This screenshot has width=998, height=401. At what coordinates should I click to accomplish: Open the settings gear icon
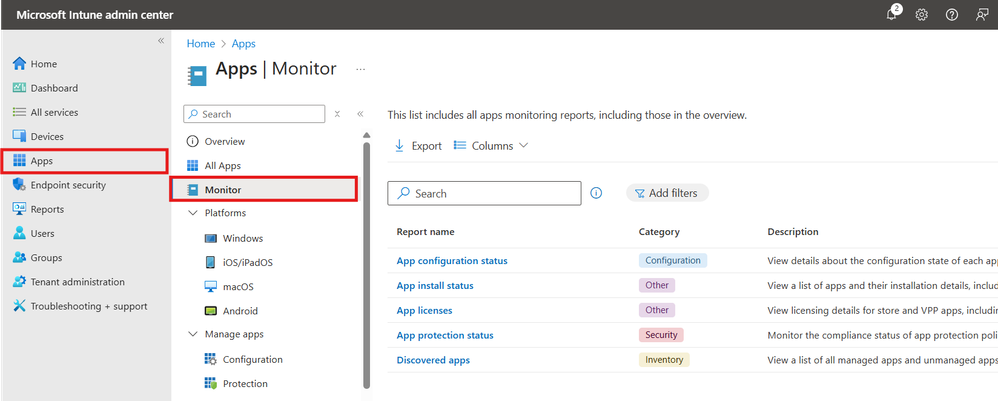pos(922,14)
